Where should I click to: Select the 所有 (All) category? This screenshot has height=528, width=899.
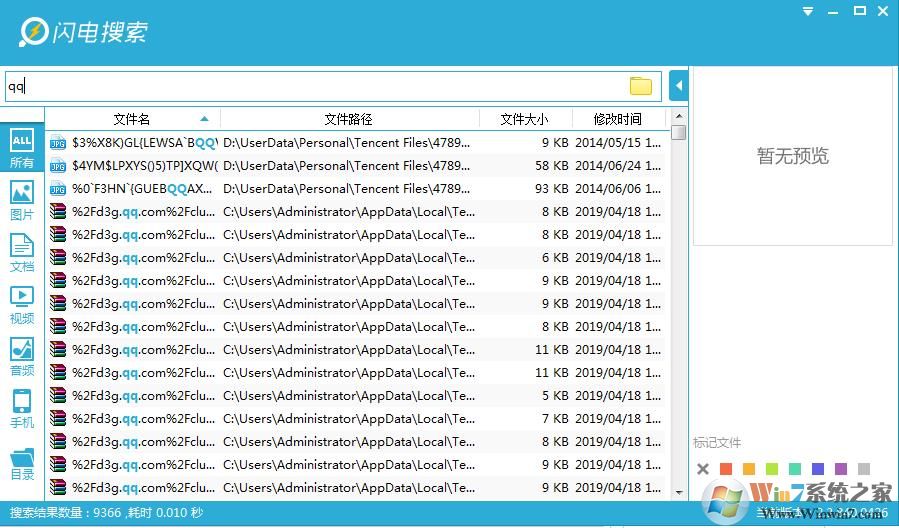coord(22,148)
